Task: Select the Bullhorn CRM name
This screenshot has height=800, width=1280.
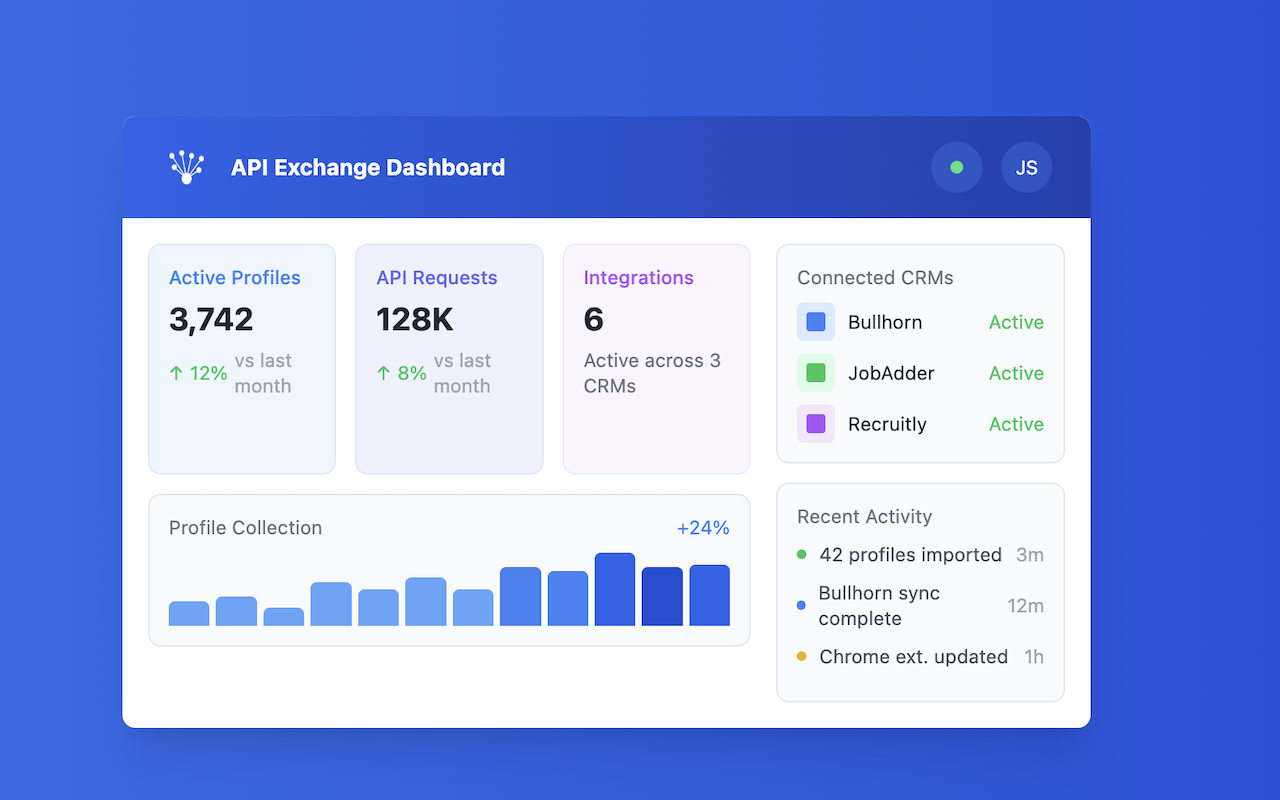Action: click(x=885, y=322)
